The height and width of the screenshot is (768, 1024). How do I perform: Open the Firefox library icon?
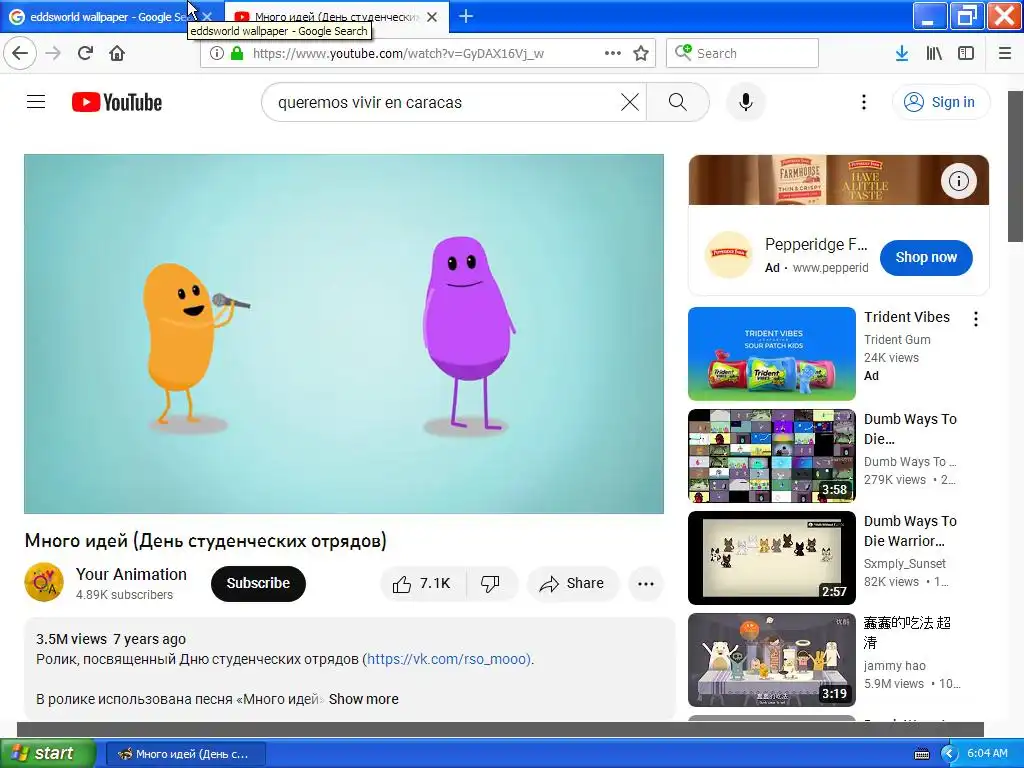(934, 53)
